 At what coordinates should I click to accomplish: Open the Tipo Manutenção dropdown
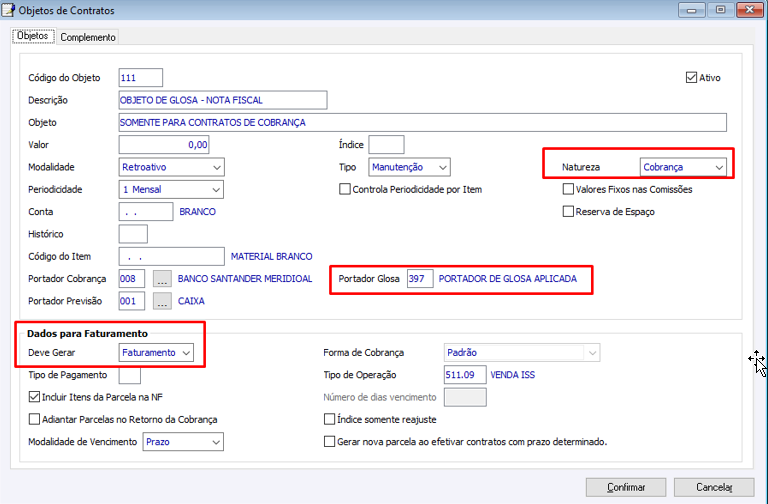click(409, 167)
